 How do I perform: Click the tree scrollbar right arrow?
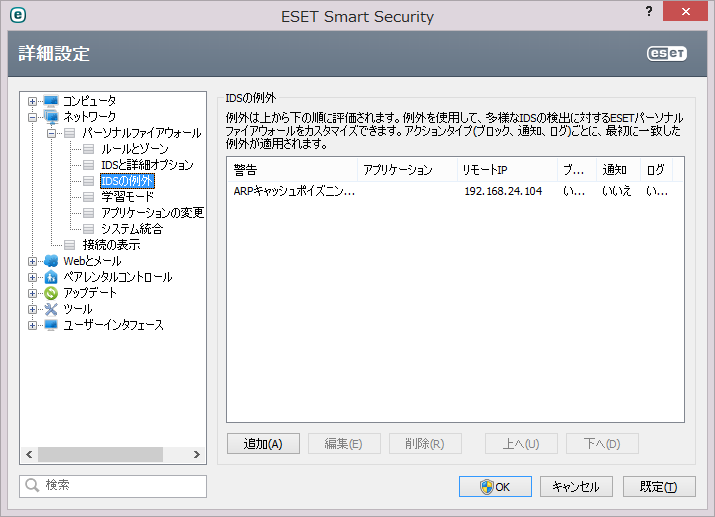click(197, 455)
